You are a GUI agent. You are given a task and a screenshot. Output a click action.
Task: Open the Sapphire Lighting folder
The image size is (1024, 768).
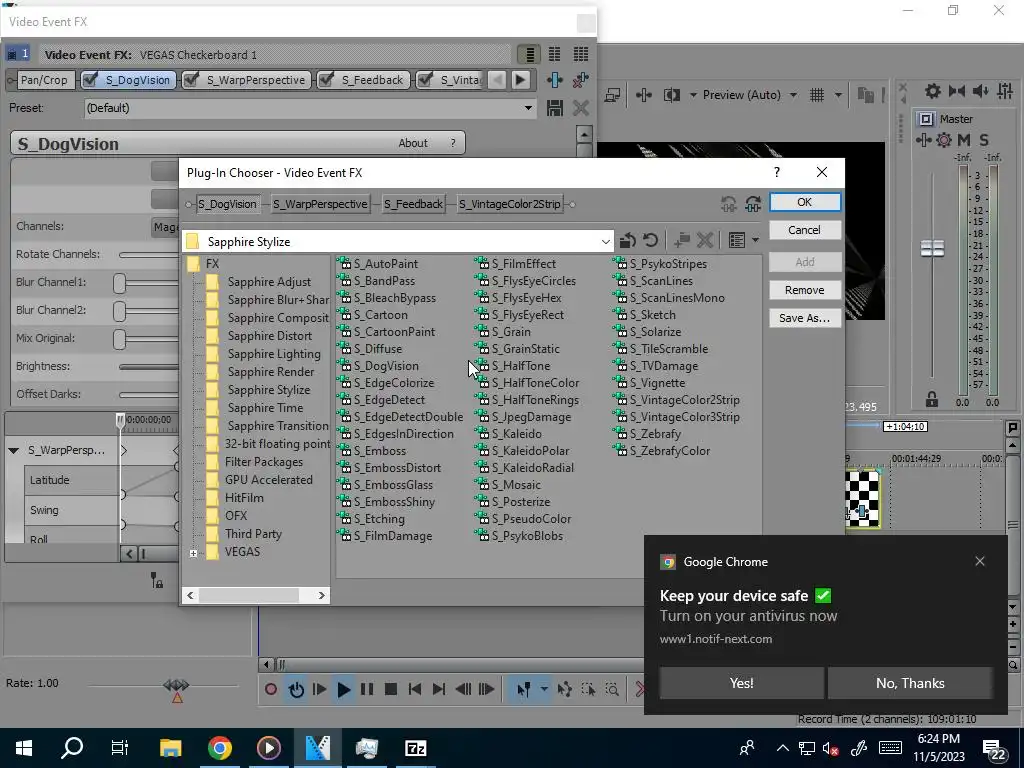point(274,354)
